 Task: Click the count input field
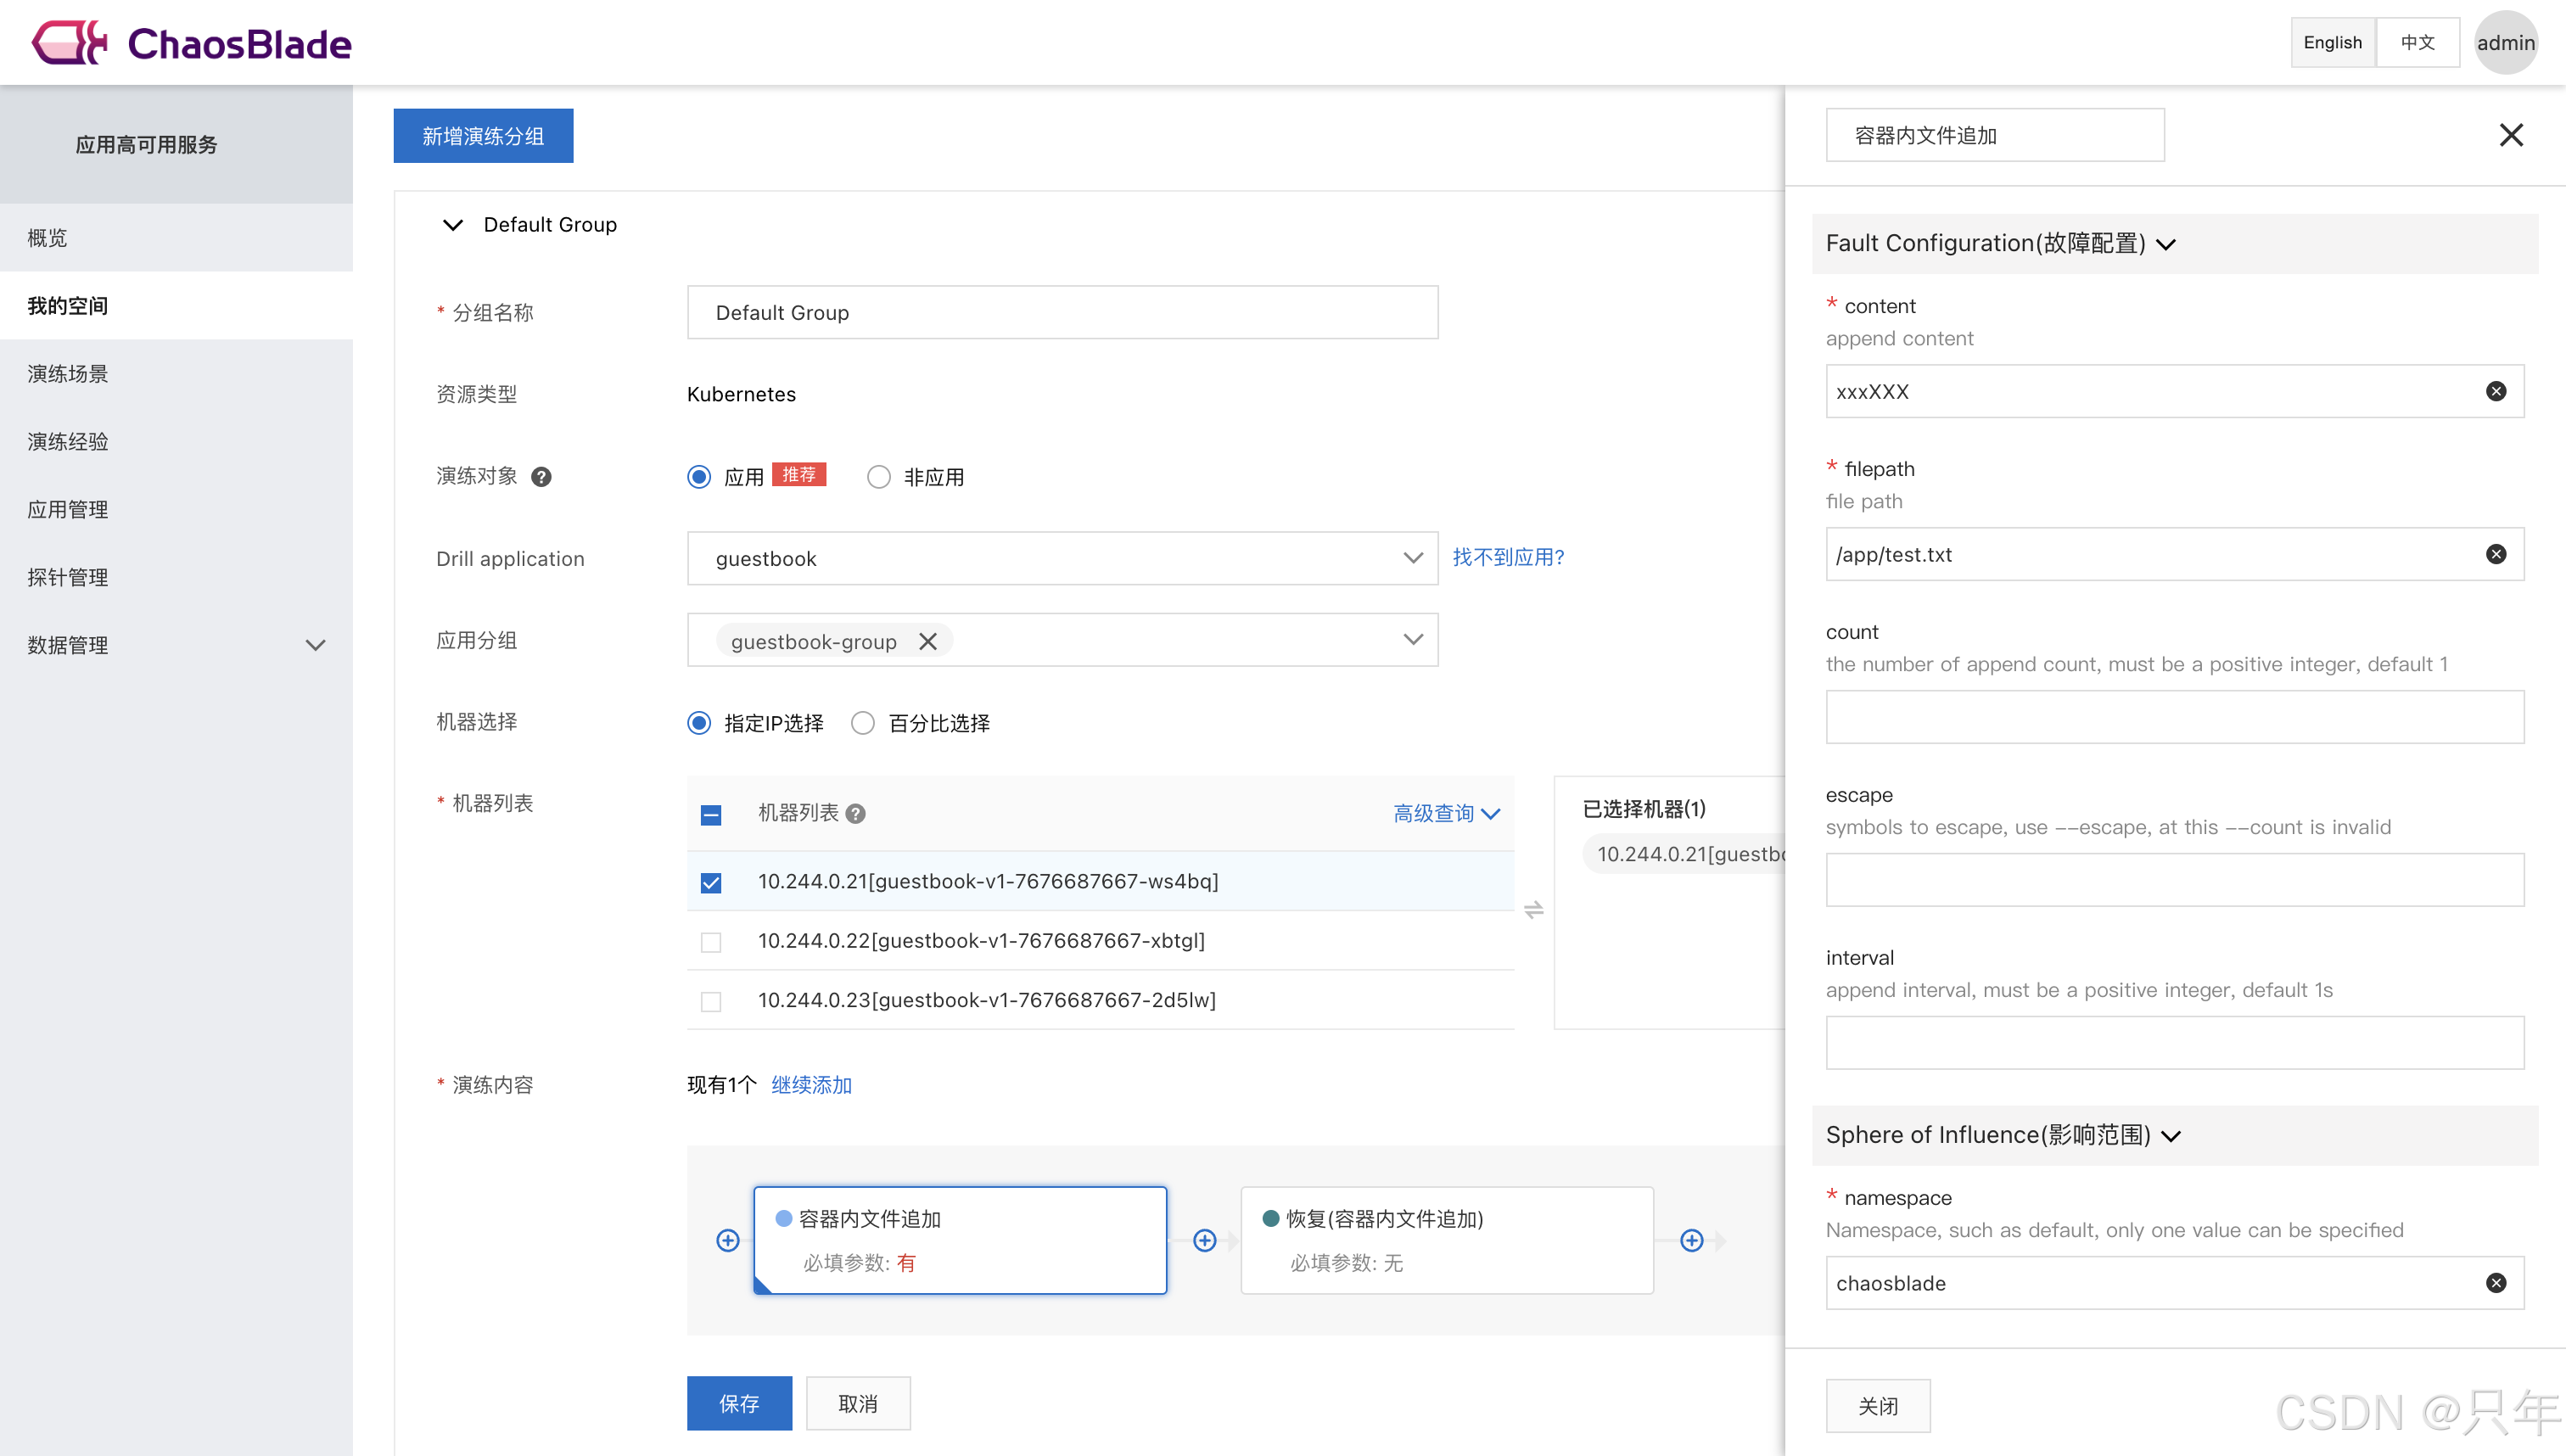[x=2174, y=717]
